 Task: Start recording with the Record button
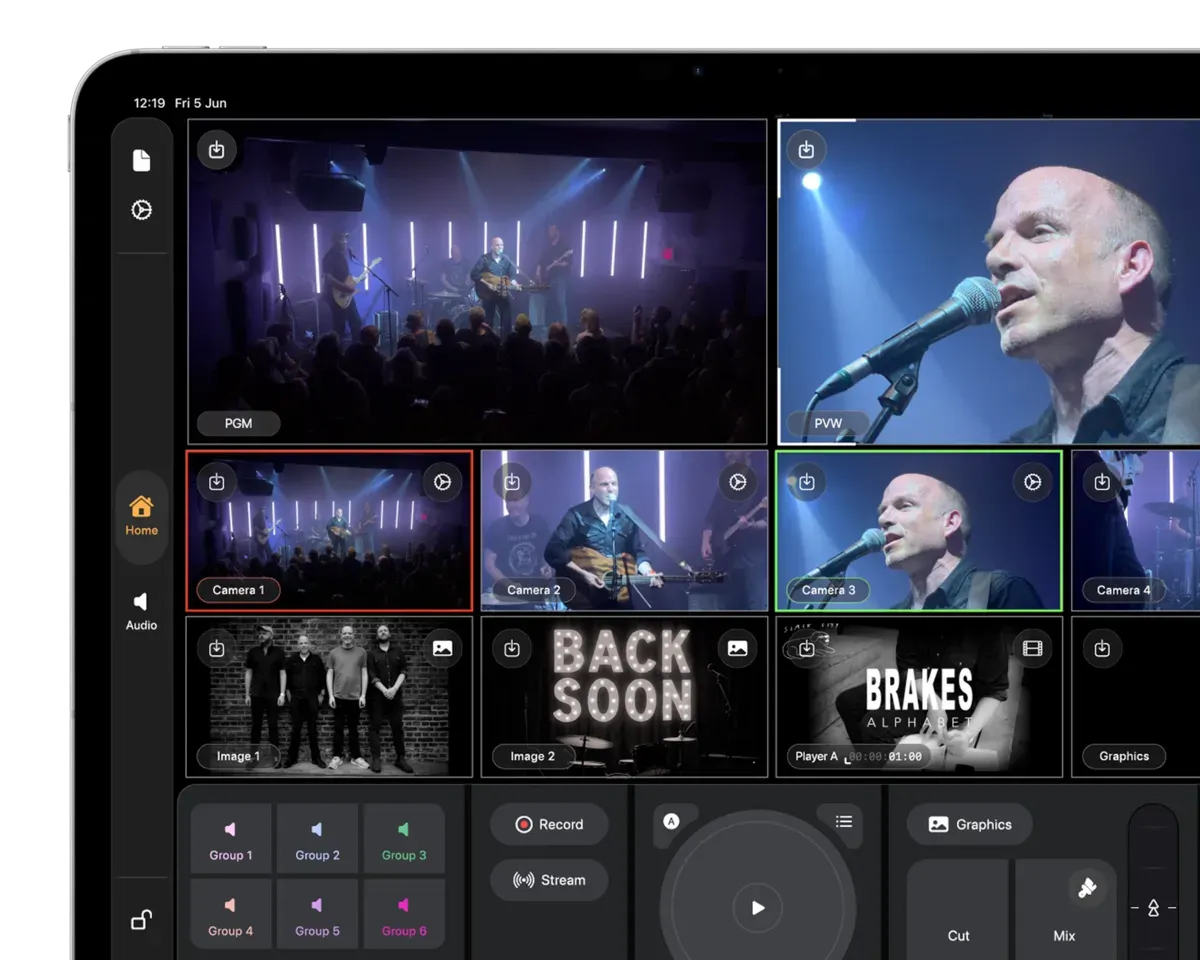(x=549, y=825)
